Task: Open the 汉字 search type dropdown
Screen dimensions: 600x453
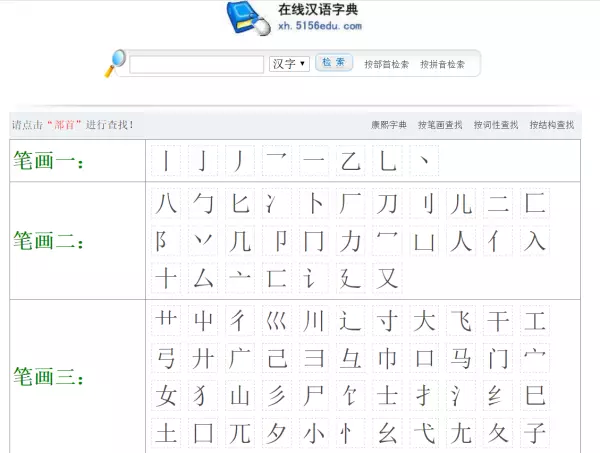Action: pyautogui.click(x=289, y=64)
